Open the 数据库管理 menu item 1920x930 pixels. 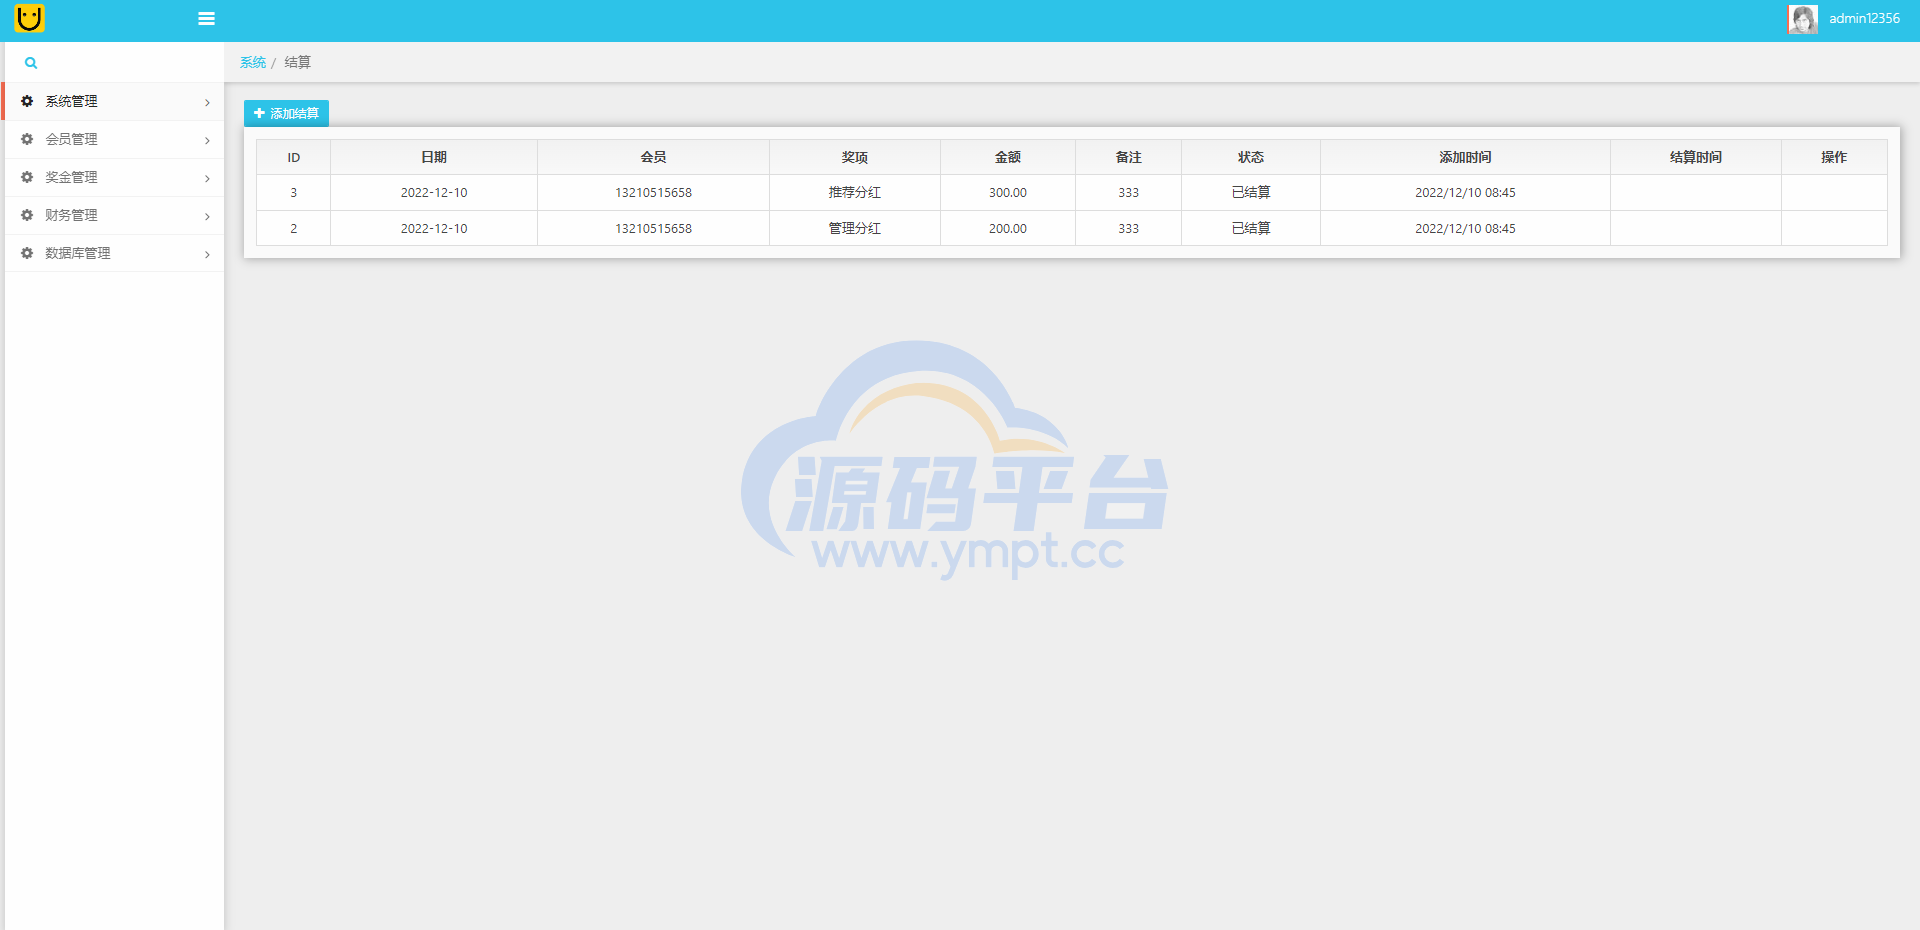coord(78,253)
